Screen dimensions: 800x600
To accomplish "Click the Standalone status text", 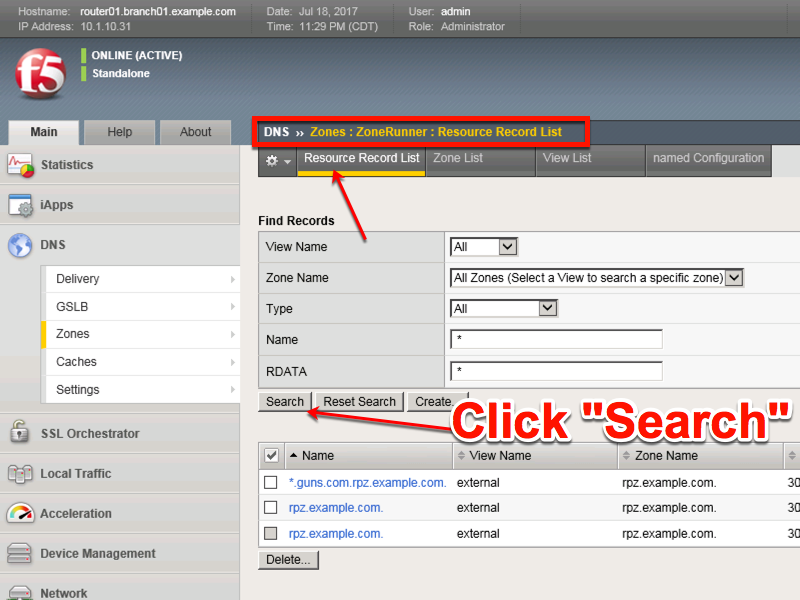I will tap(121, 73).
